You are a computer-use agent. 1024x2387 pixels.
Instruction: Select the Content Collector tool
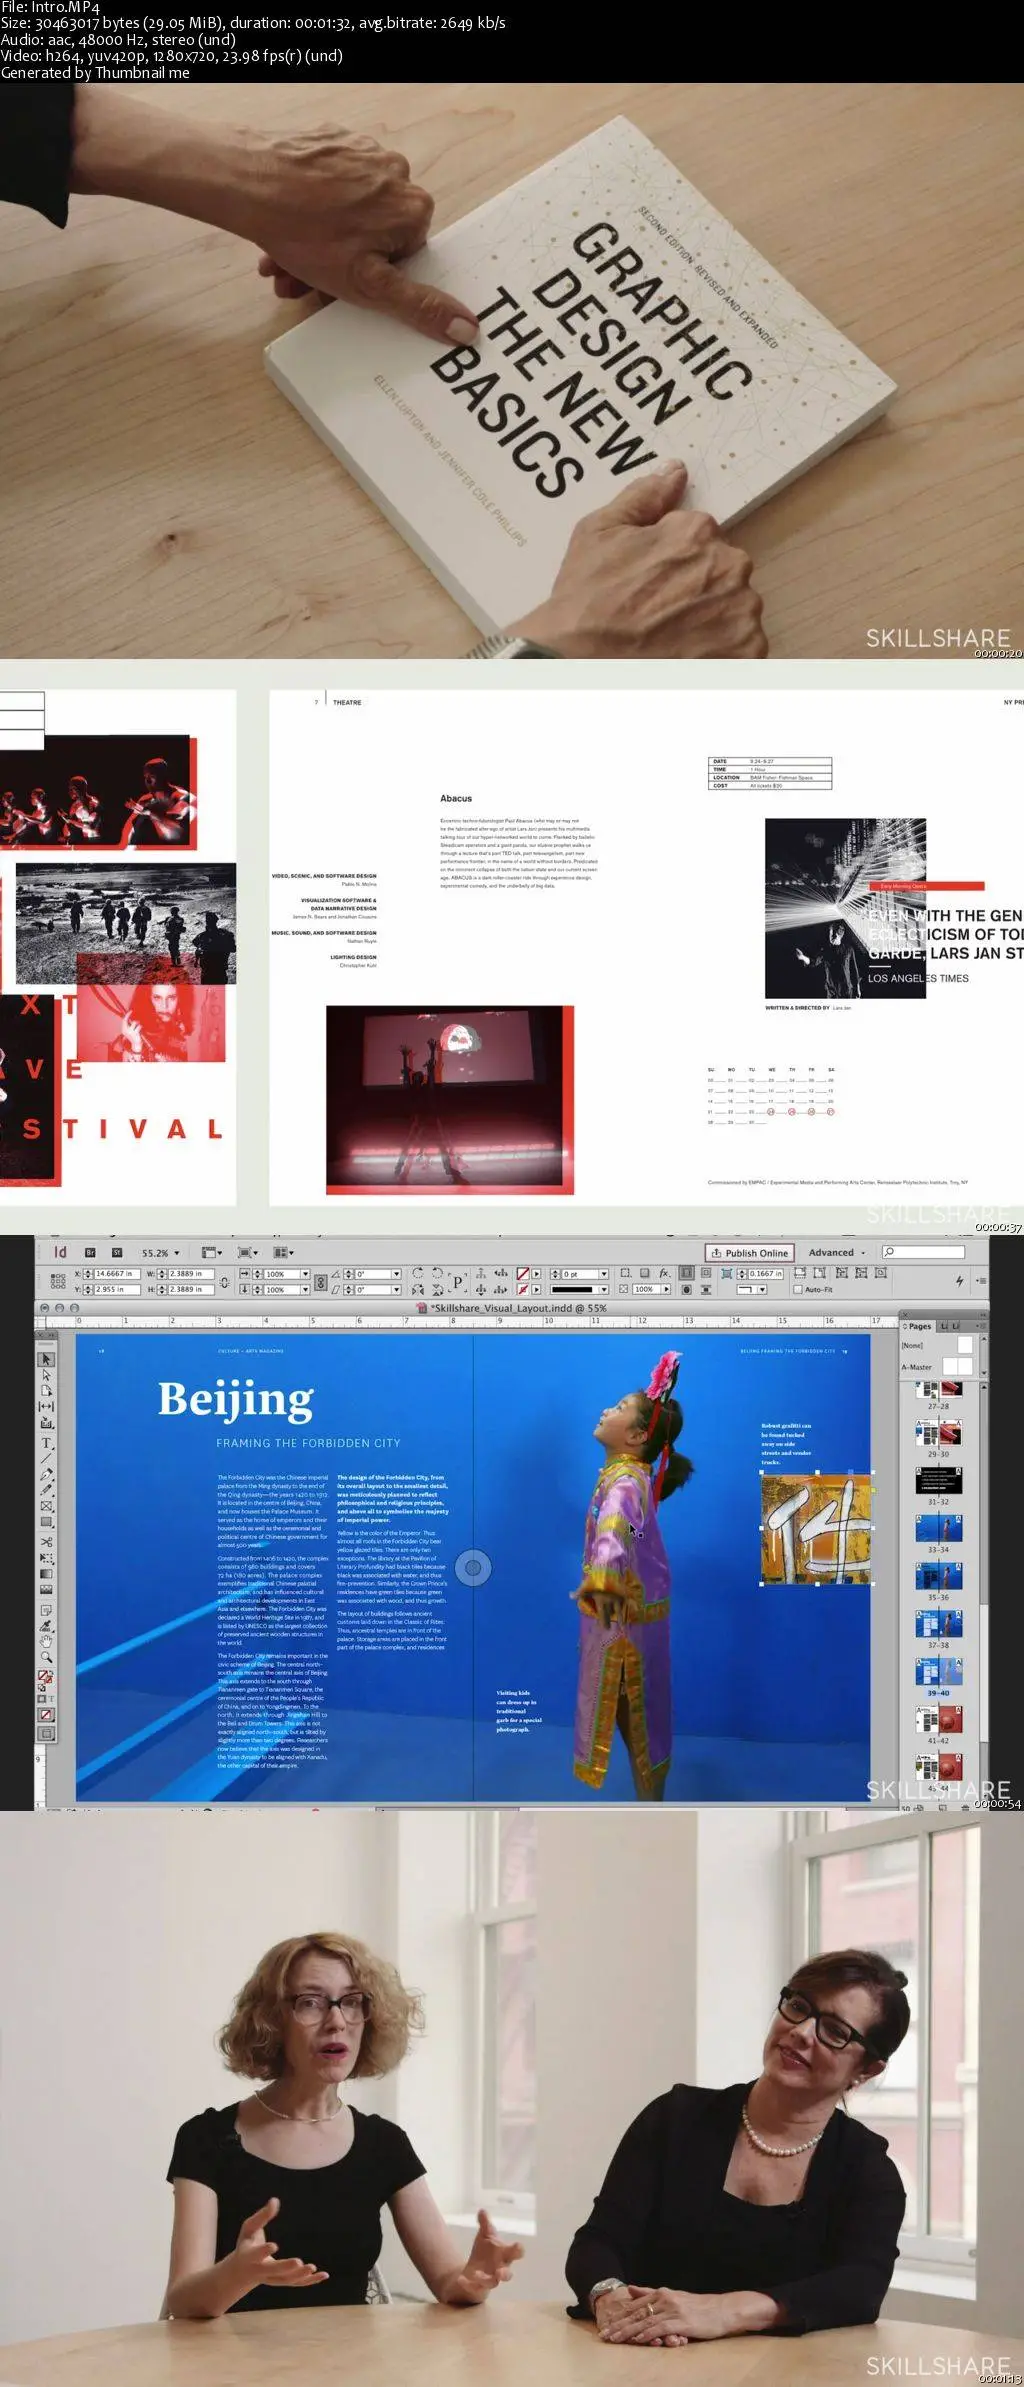46,1423
